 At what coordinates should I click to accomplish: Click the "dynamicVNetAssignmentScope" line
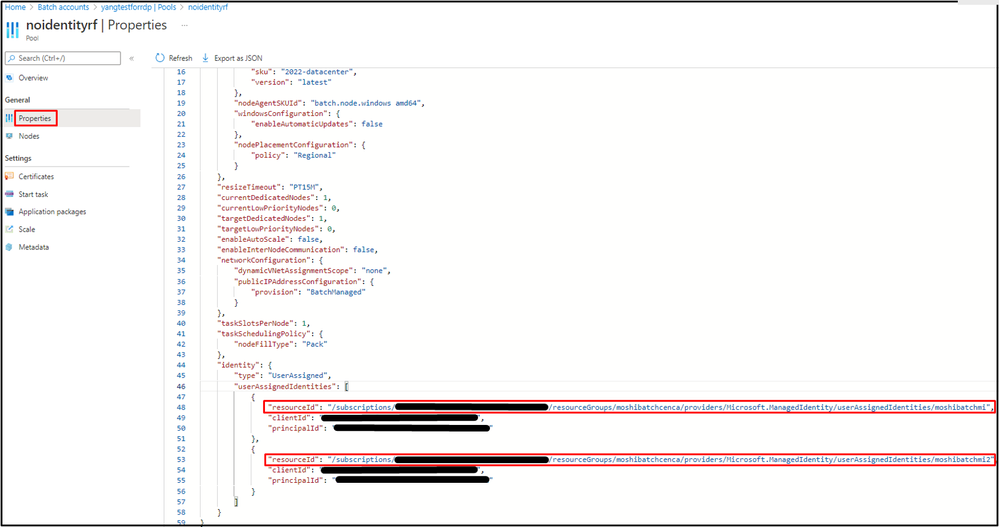[x=313, y=270]
